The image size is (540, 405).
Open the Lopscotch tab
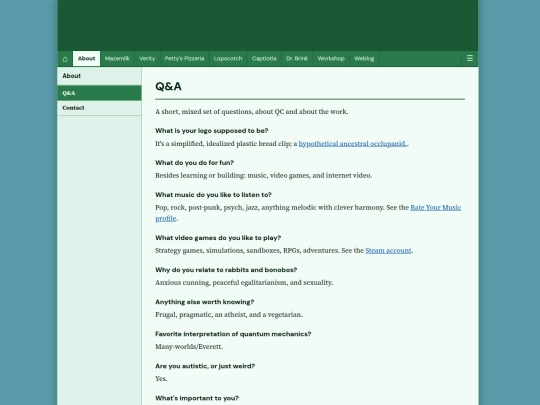click(228, 59)
